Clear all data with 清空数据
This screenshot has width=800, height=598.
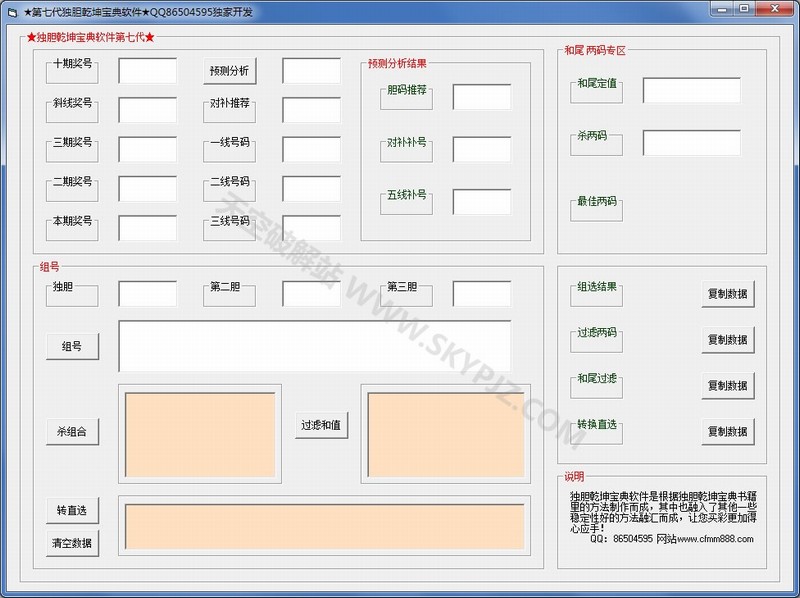pos(72,543)
